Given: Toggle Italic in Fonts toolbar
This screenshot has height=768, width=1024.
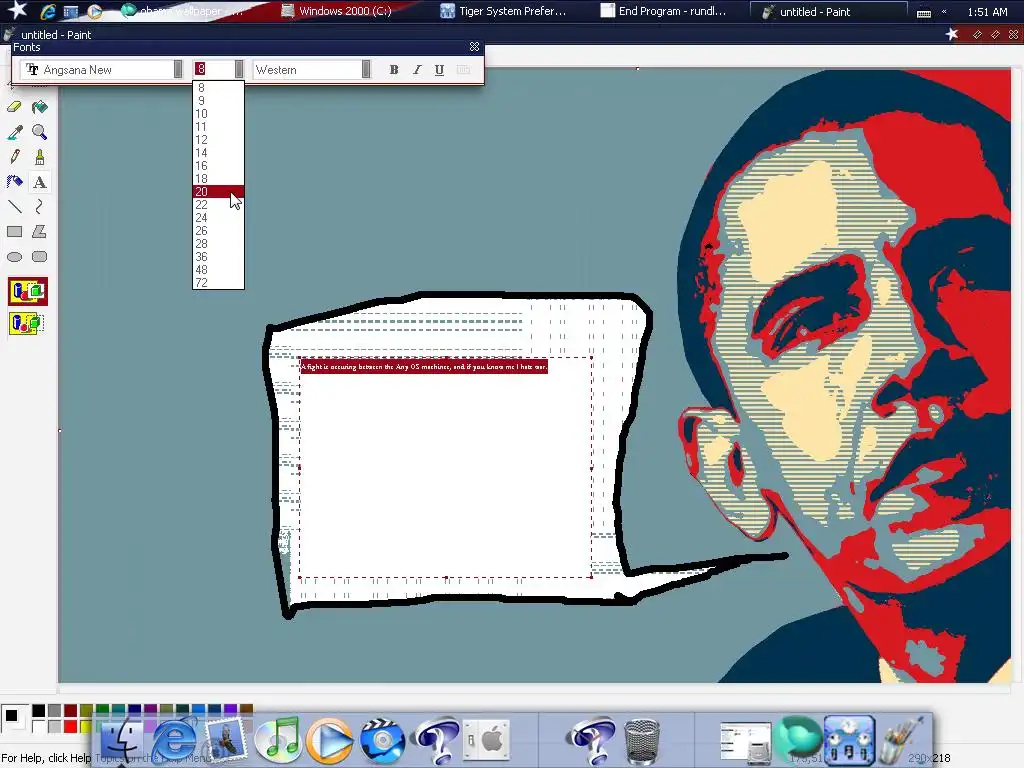Looking at the screenshot, I should coord(417,70).
